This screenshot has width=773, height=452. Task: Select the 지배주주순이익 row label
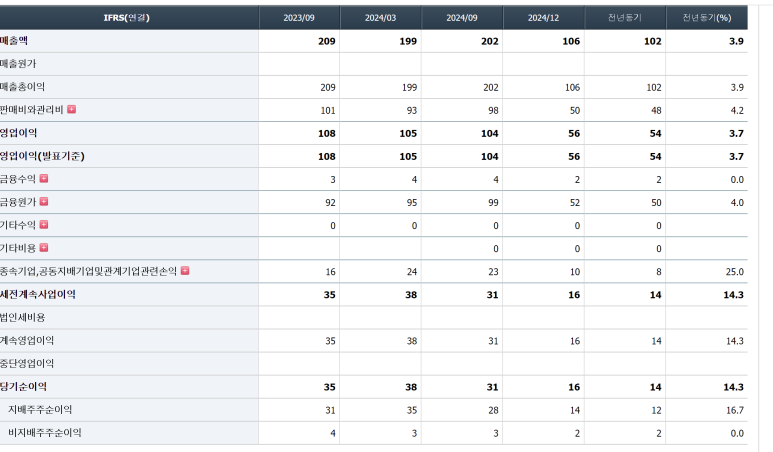pos(40,410)
